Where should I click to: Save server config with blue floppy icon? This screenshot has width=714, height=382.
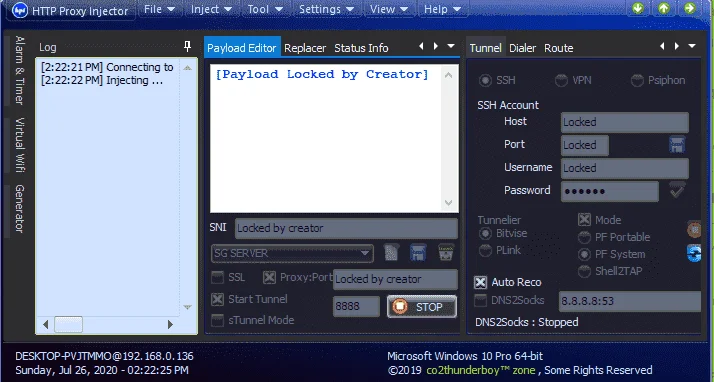pos(418,252)
